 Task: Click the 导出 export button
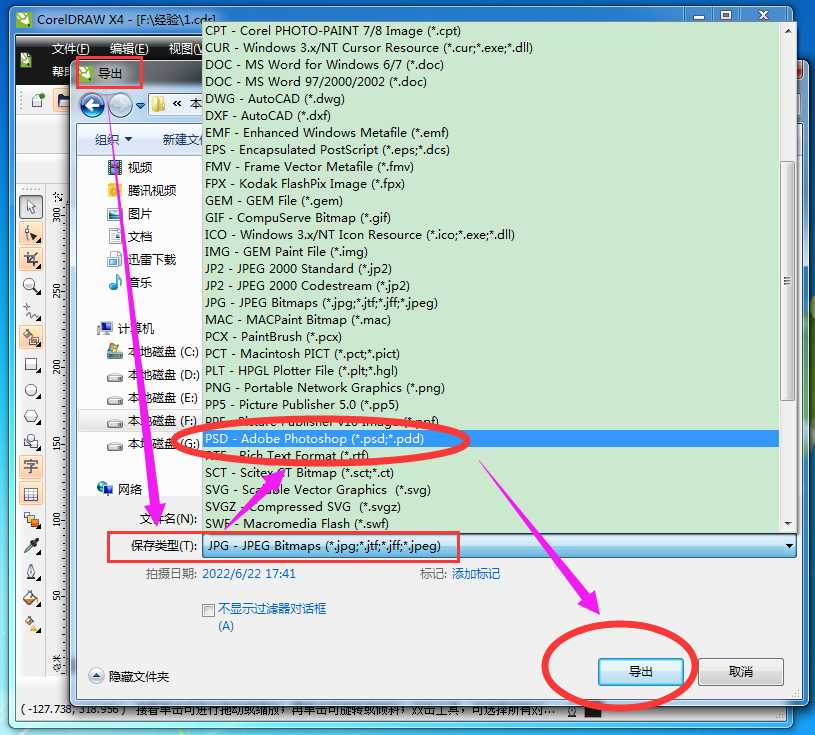click(640, 672)
